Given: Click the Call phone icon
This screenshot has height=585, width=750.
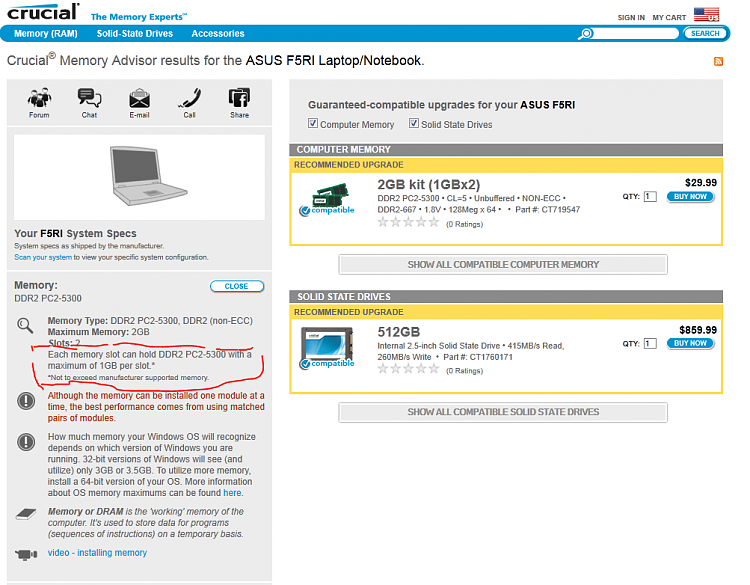Looking at the screenshot, I should tap(189, 98).
